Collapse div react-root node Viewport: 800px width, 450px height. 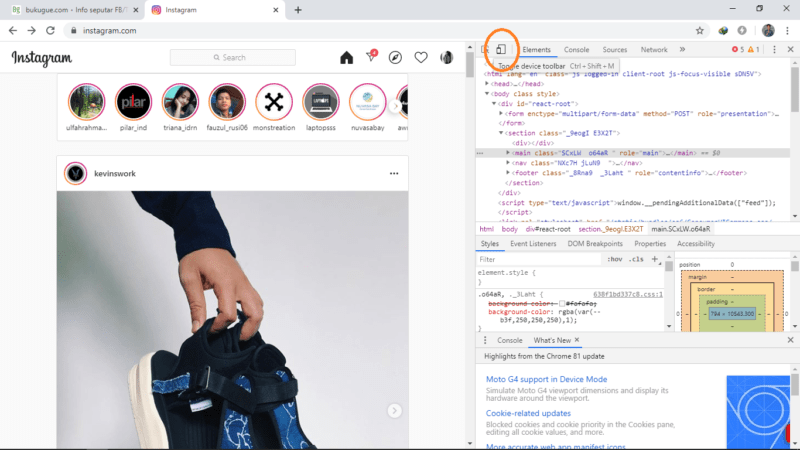494,104
